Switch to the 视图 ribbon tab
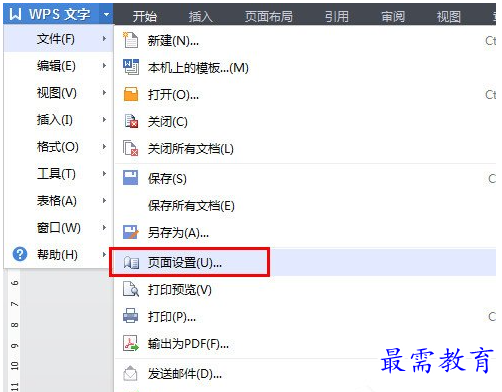This screenshot has height=392, width=502. [449, 16]
